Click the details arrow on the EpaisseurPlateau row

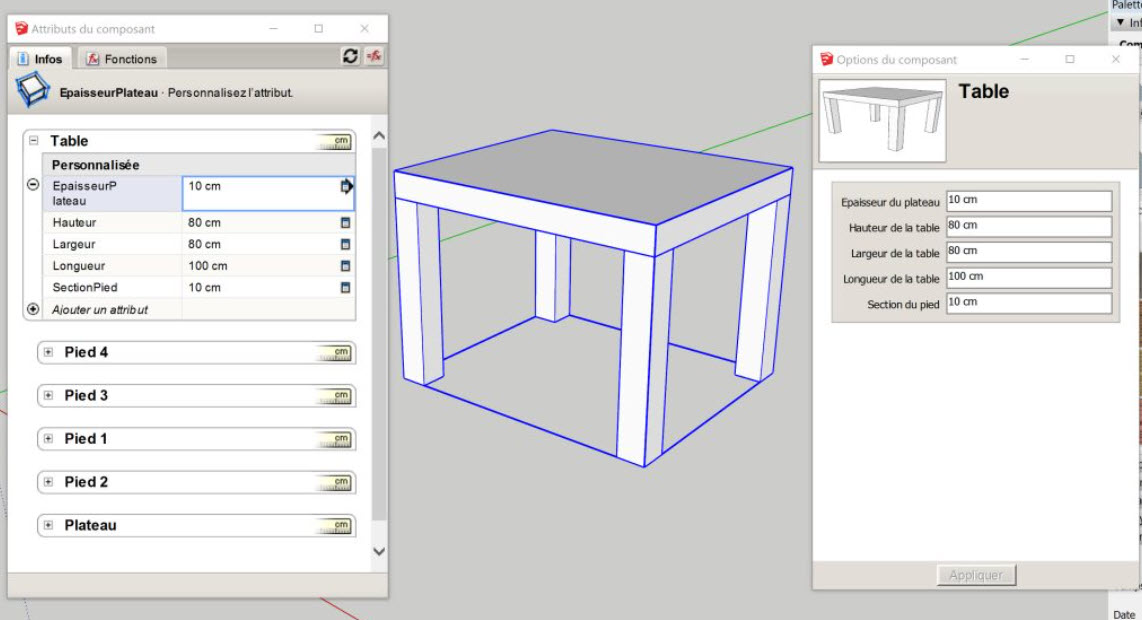click(x=347, y=186)
